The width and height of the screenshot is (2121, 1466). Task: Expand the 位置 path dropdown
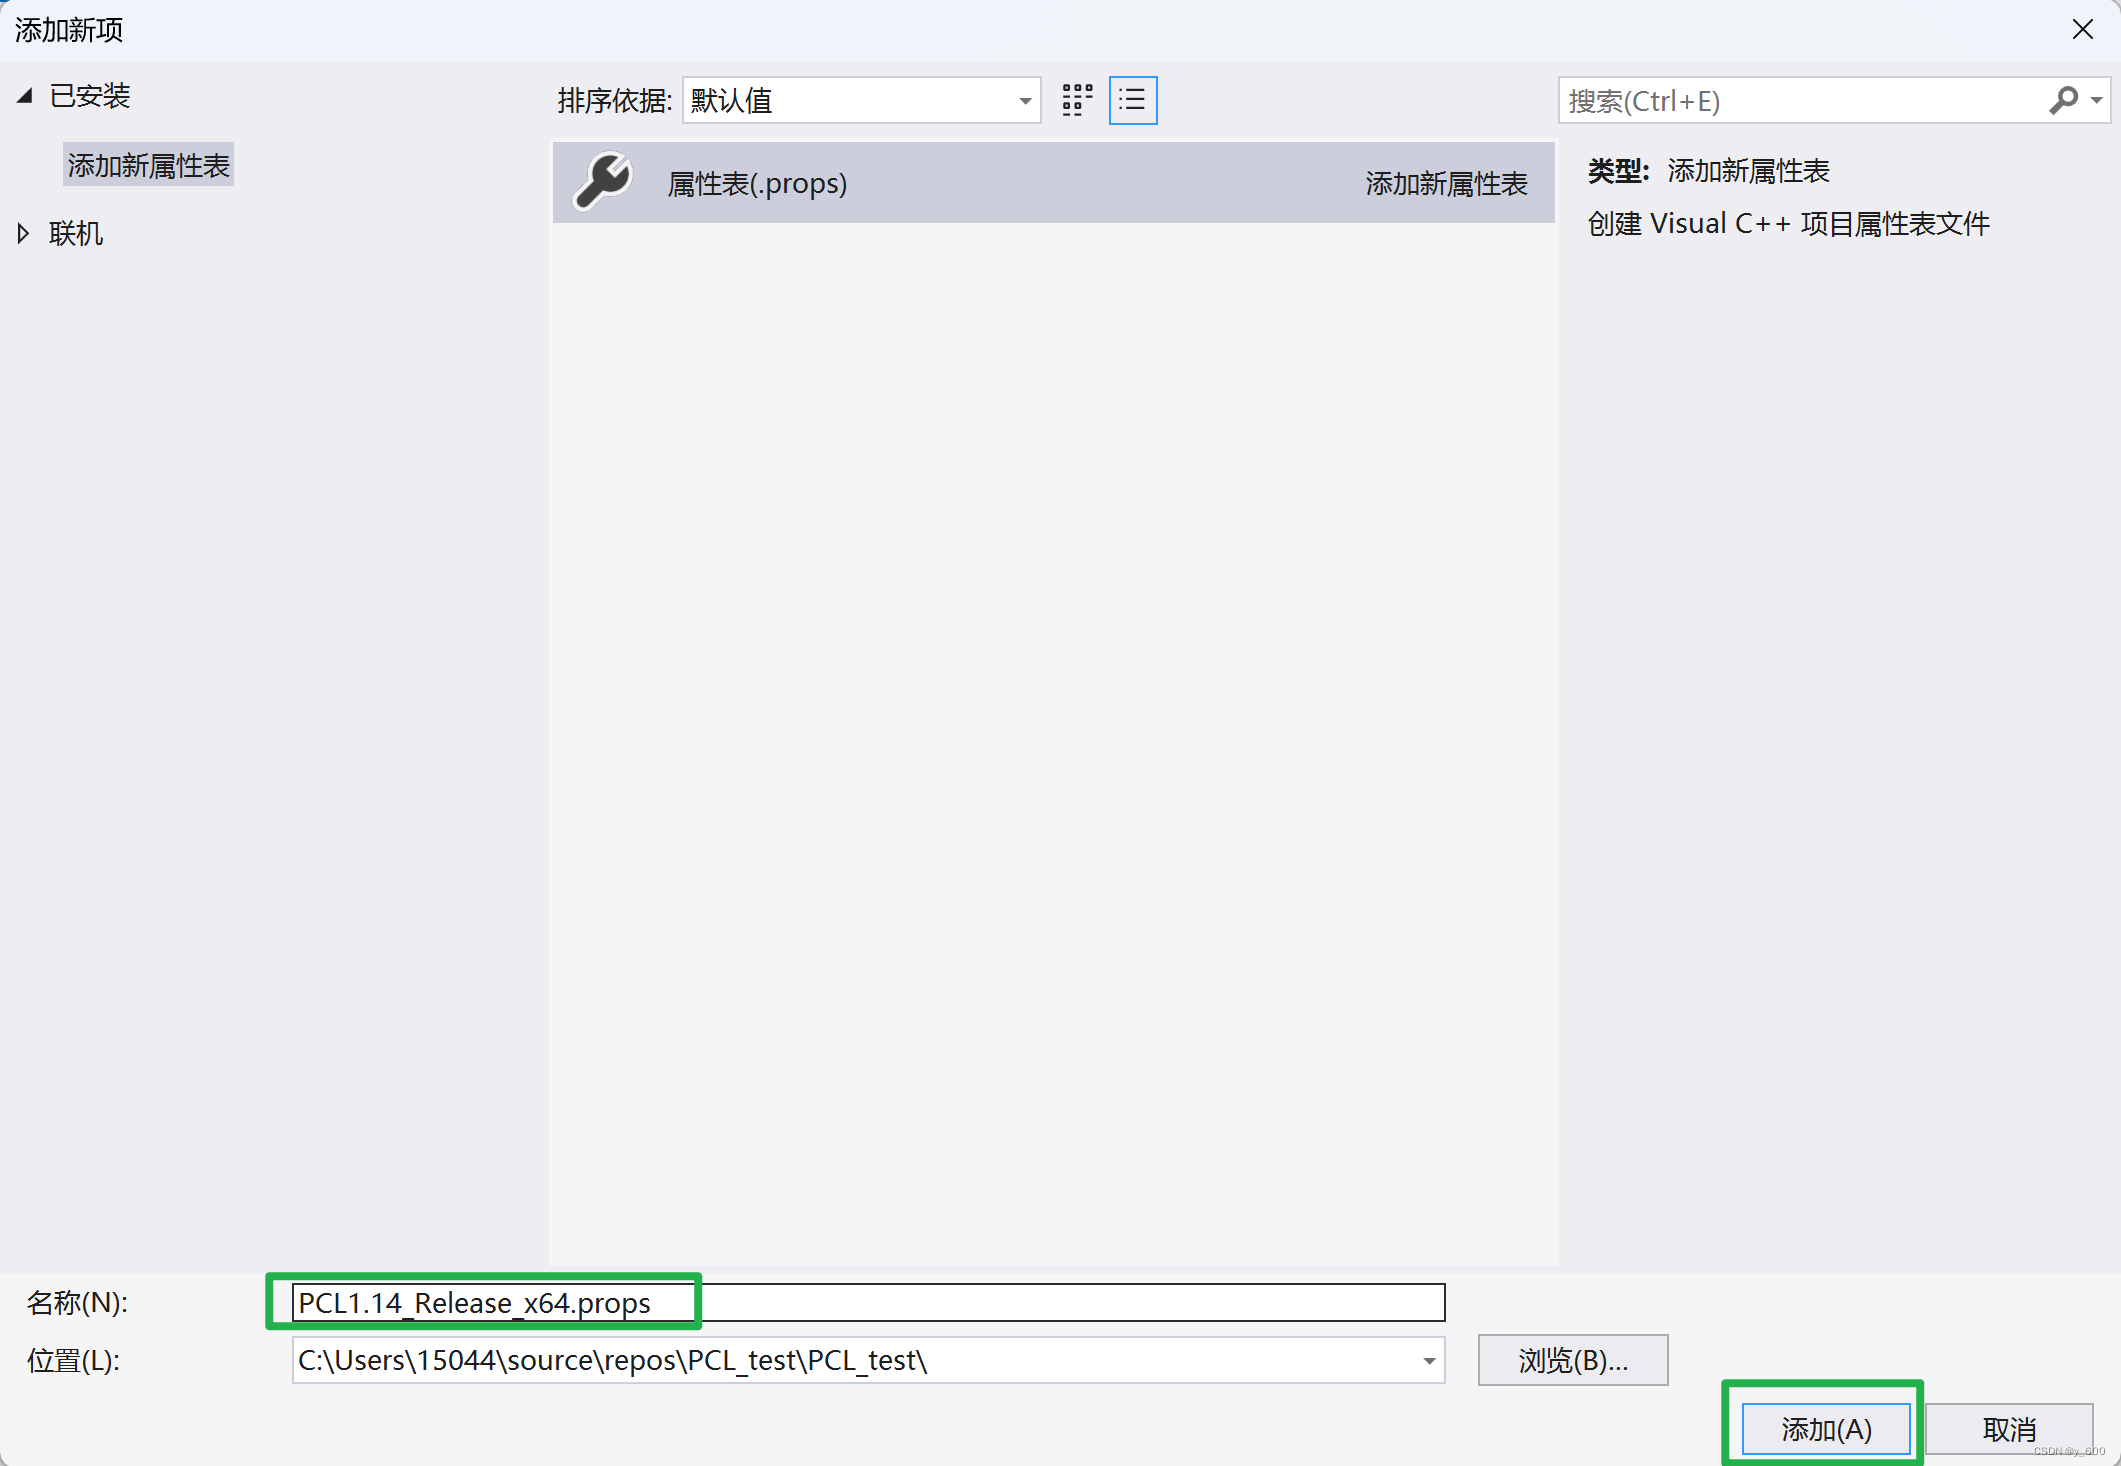1429,1361
